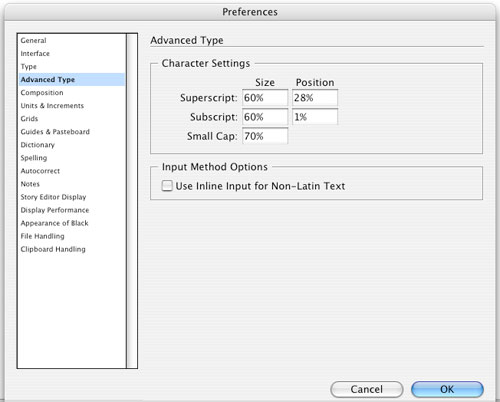
Task: Open Dictionary preferences
Action: (x=37, y=145)
